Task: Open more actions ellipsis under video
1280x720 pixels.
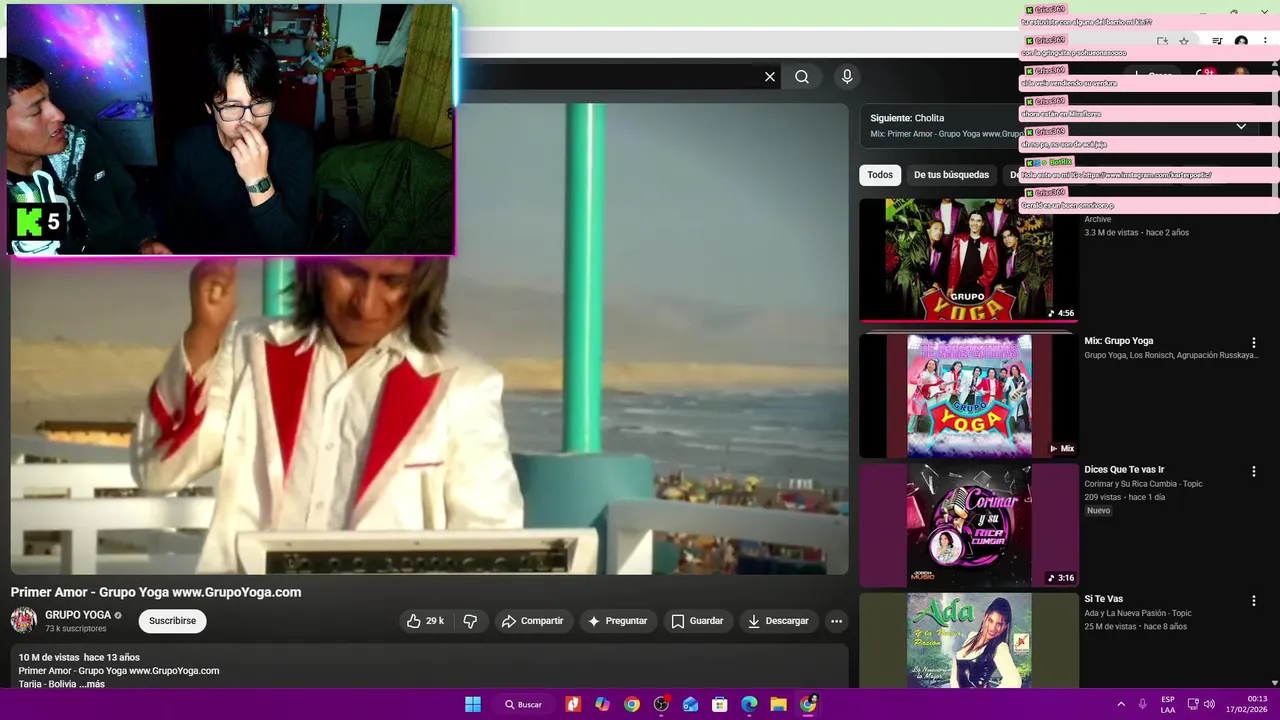Action: click(836, 621)
